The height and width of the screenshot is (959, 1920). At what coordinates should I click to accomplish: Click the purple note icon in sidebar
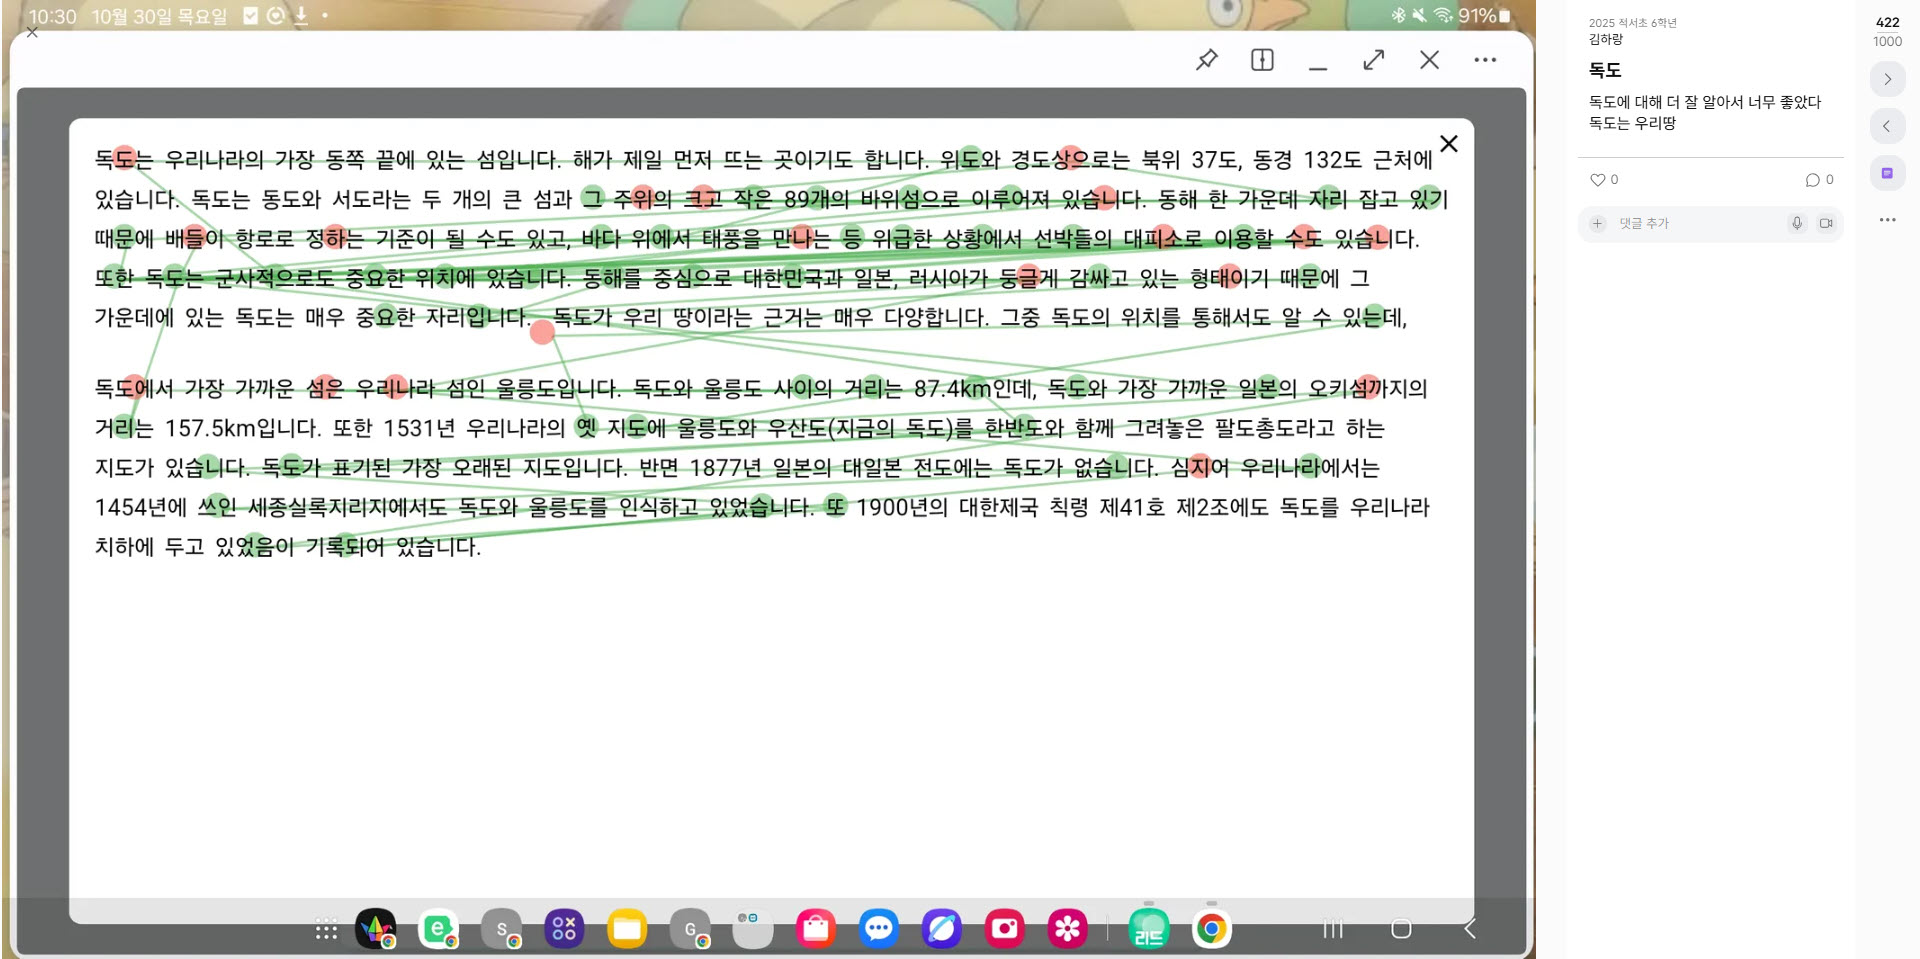point(1887,173)
